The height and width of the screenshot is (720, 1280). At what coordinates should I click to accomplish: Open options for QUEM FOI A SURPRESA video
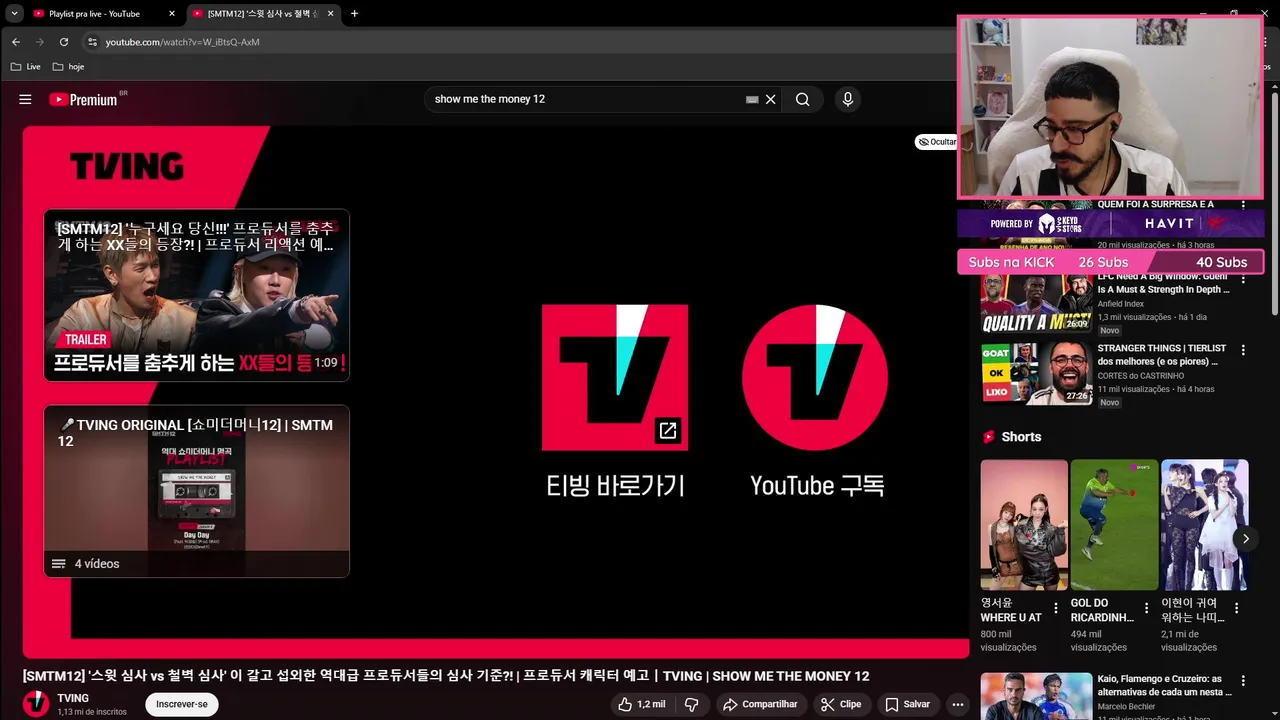tap(1243, 204)
